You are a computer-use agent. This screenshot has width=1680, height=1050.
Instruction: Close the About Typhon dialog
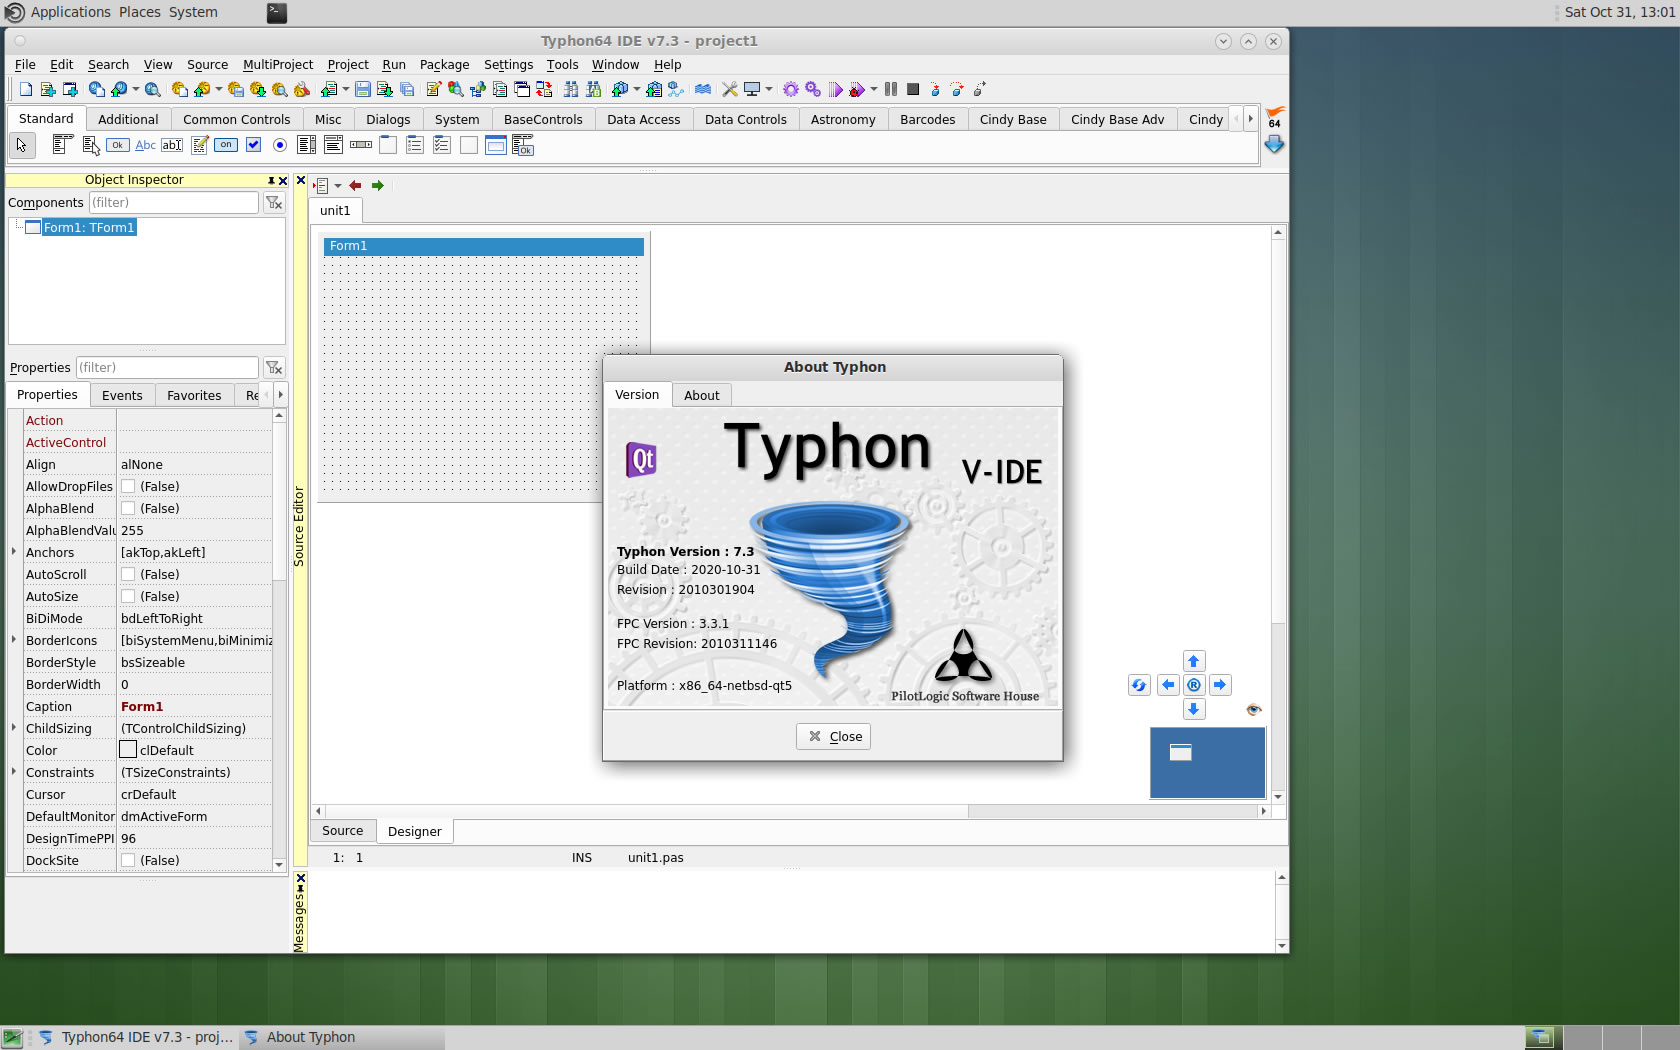[834, 737]
